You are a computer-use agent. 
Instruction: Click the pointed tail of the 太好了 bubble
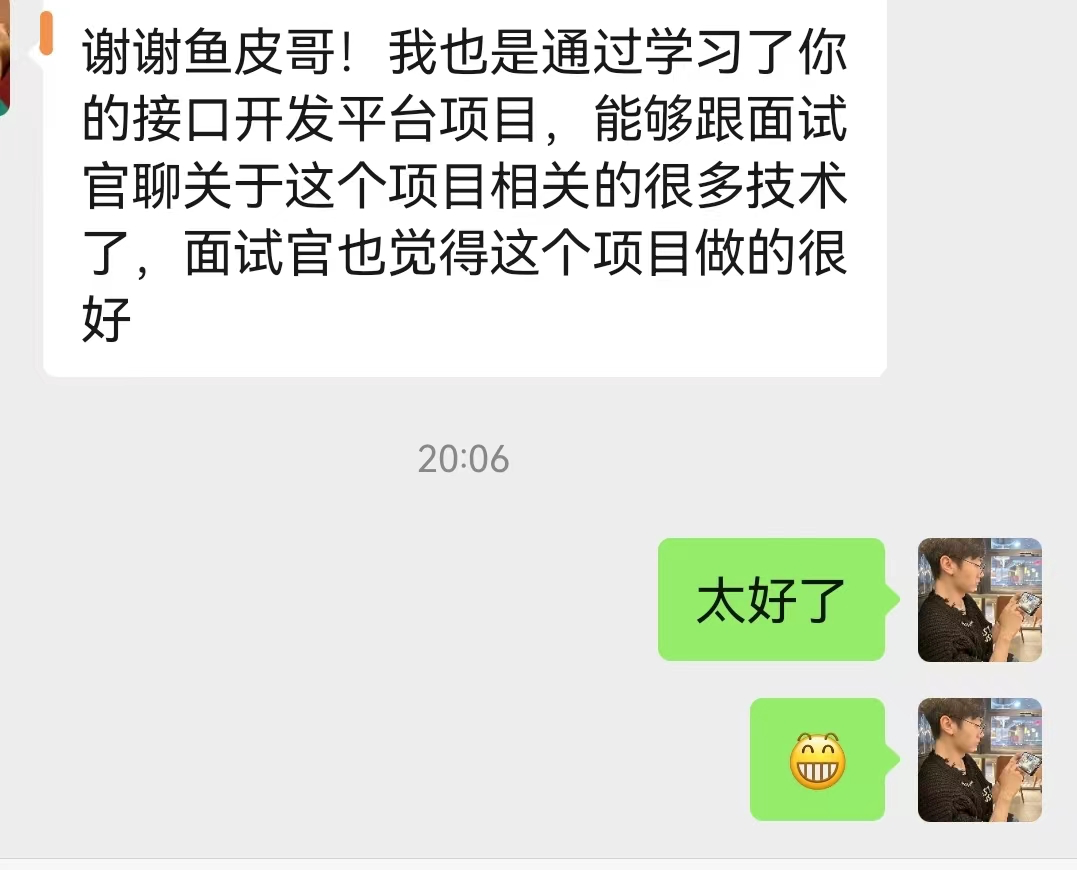click(893, 599)
